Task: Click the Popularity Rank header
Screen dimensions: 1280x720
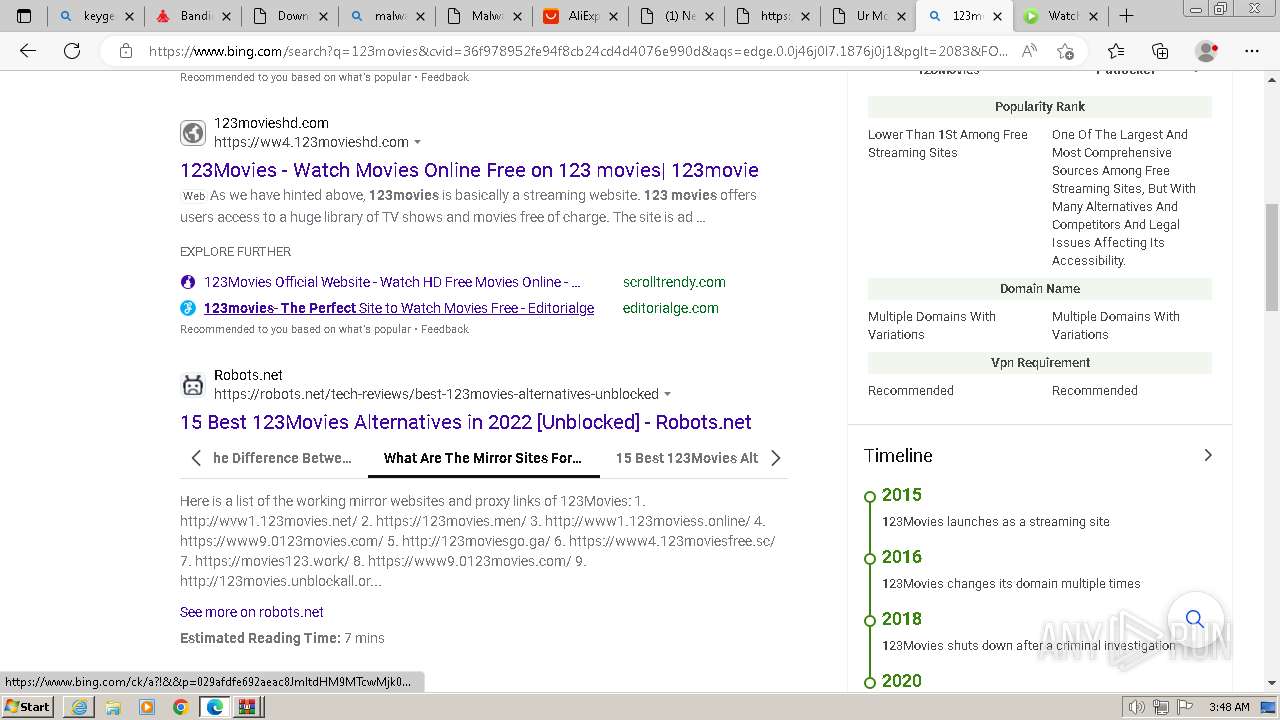Action: pos(1040,107)
